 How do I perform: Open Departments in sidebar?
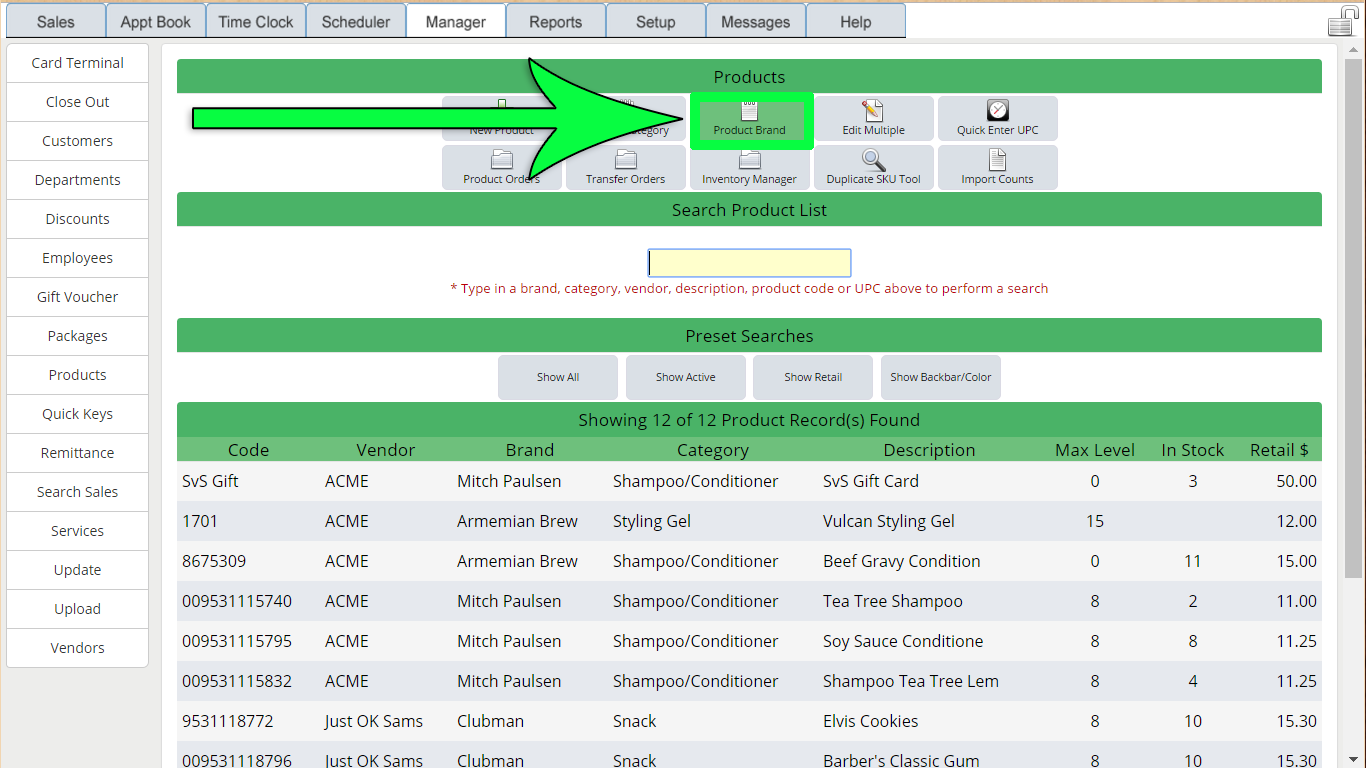click(77, 180)
